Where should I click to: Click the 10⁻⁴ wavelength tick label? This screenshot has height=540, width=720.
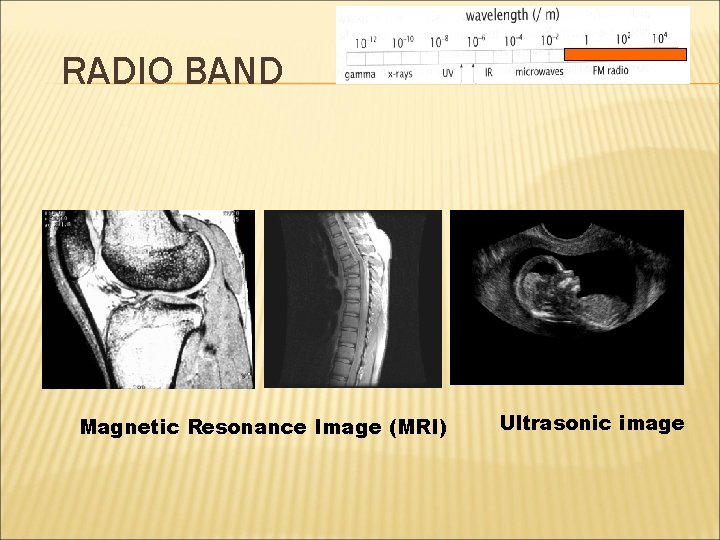coord(513,41)
